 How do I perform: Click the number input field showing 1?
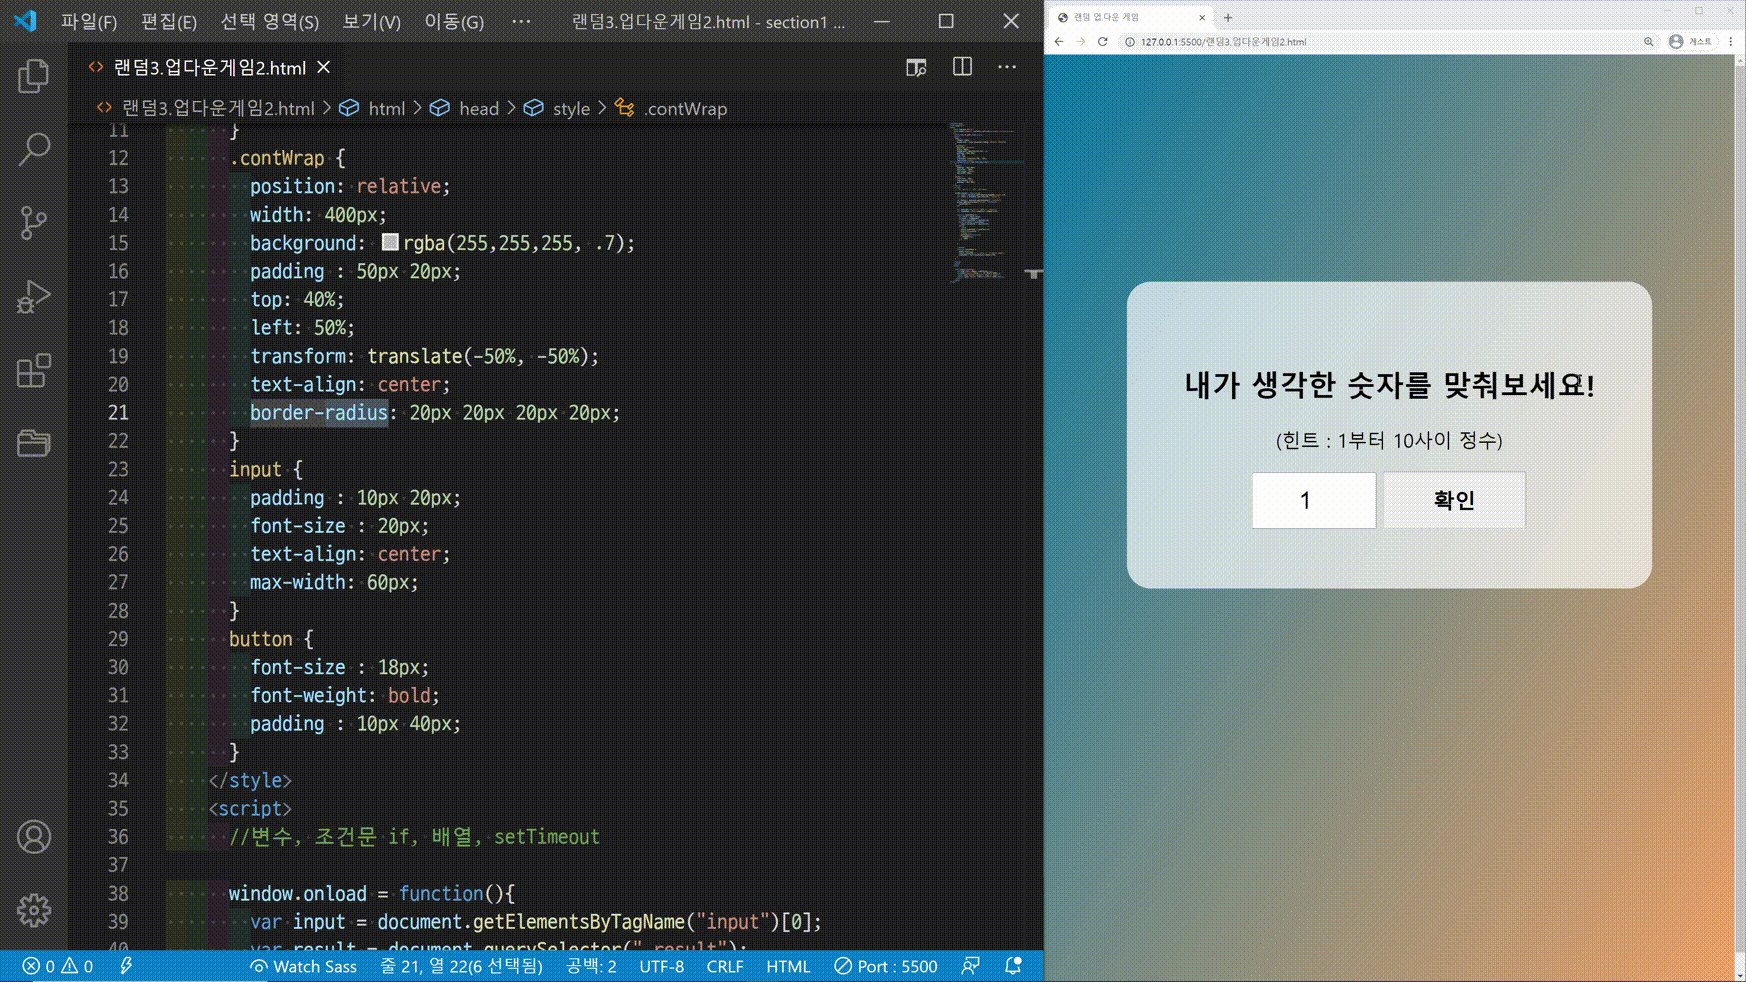[1314, 500]
